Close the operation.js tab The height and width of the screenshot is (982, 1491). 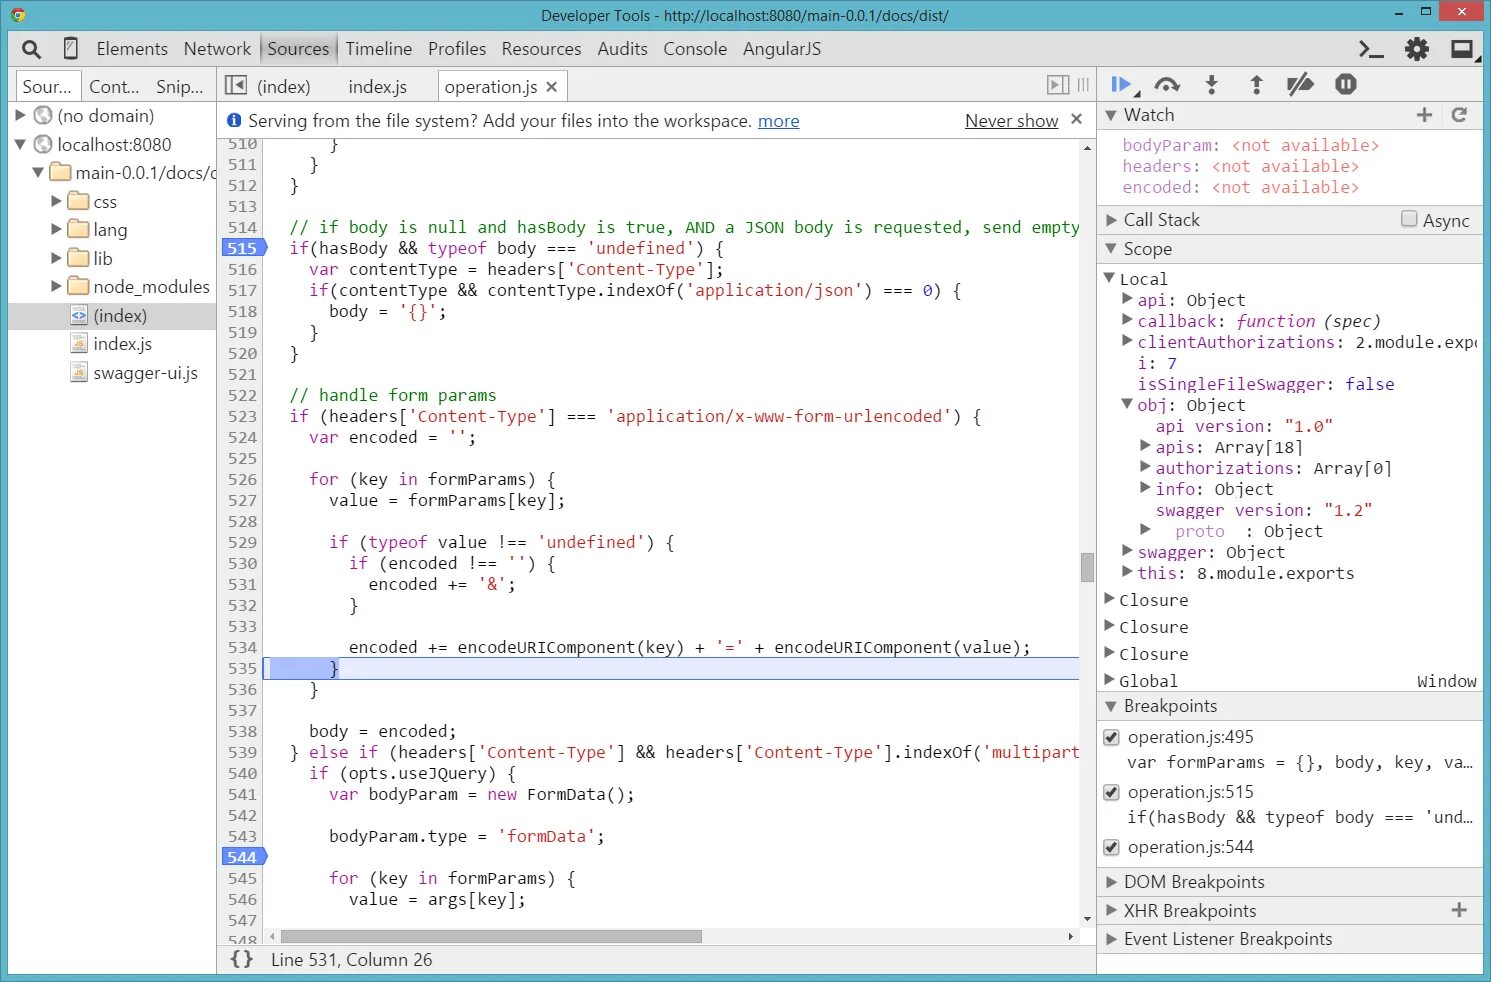pos(551,87)
